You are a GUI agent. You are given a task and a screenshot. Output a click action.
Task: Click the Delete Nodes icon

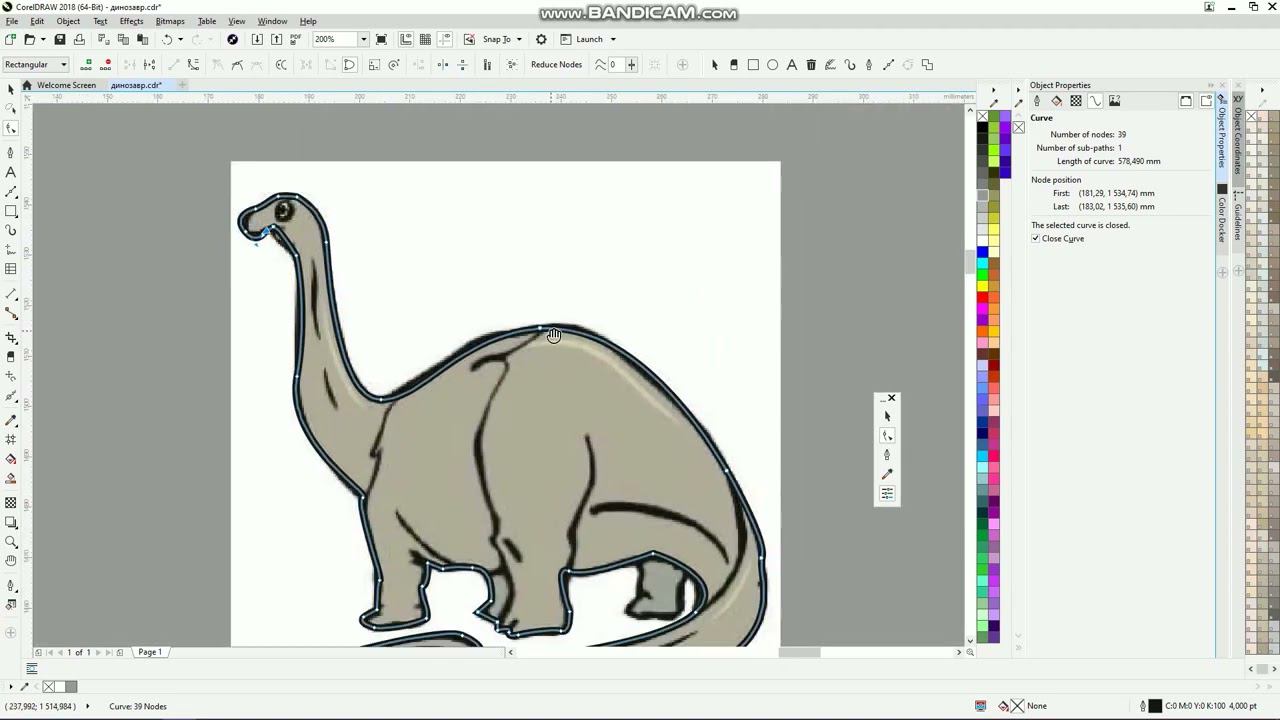pyautogui.click(x=107, y=65)
